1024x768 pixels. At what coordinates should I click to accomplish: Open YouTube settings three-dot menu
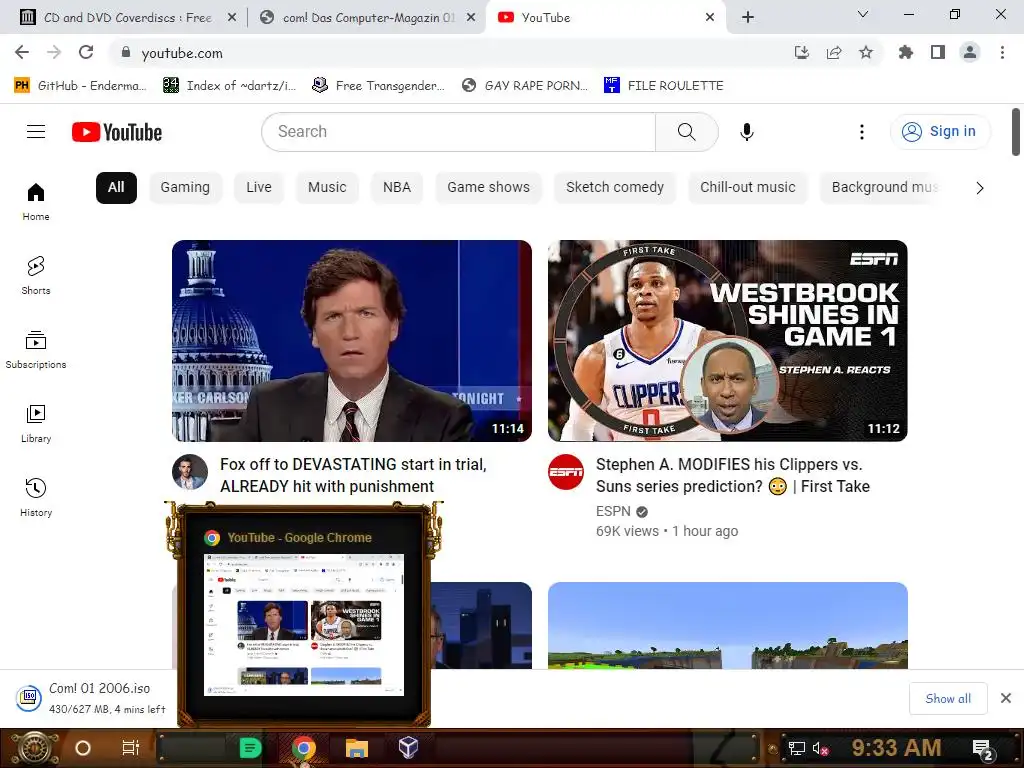point(861,132)
